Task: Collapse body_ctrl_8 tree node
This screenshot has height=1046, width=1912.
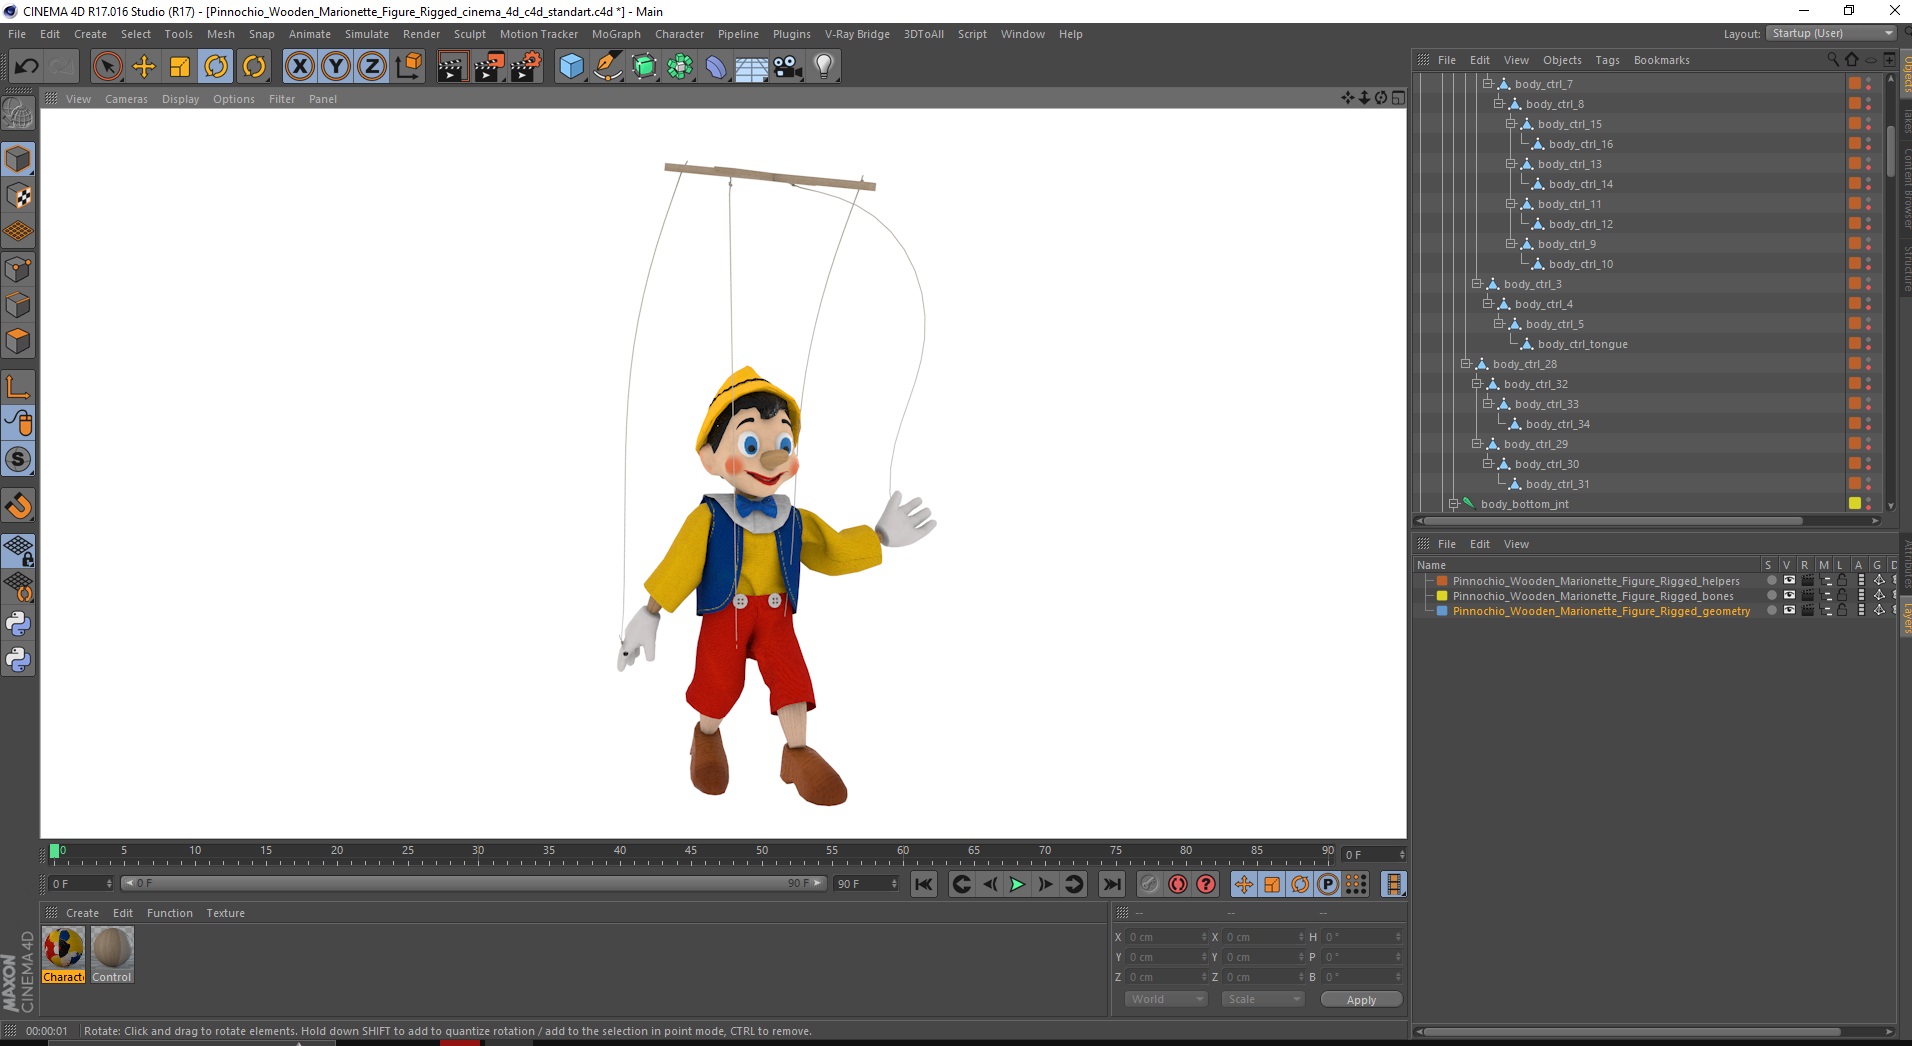Action: (1499, 104)
